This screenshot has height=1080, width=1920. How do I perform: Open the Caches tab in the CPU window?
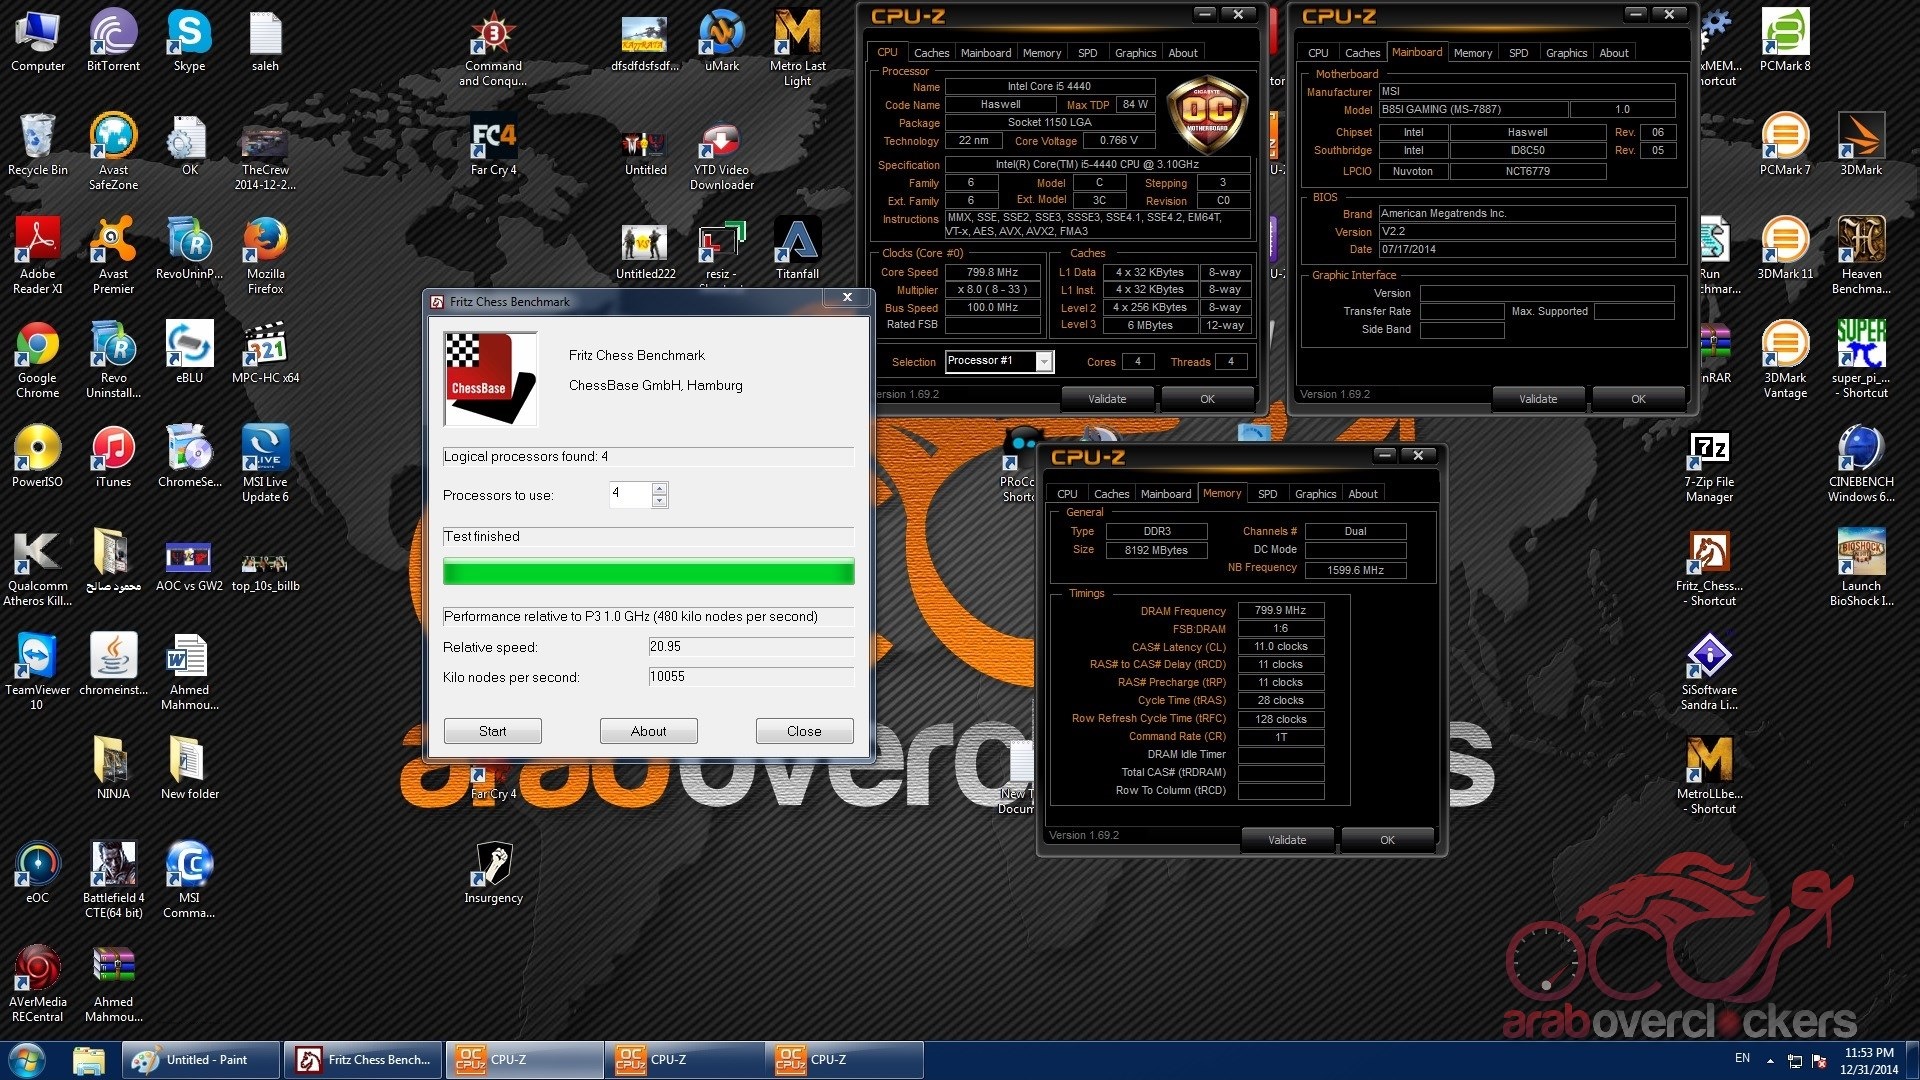(x=931, y=53)
